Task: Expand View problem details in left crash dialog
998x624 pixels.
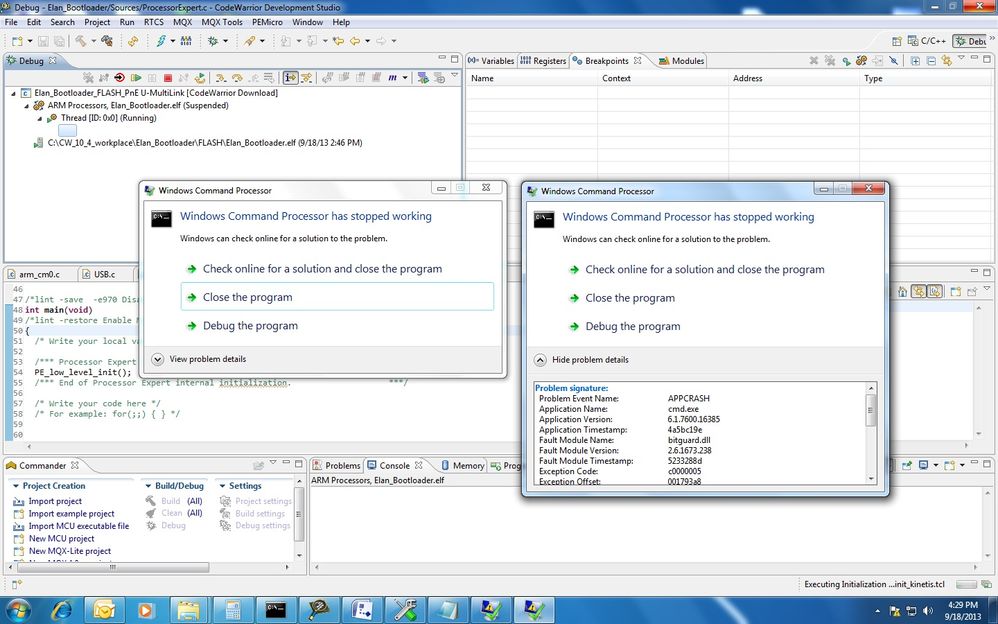Action: (199, 359)
